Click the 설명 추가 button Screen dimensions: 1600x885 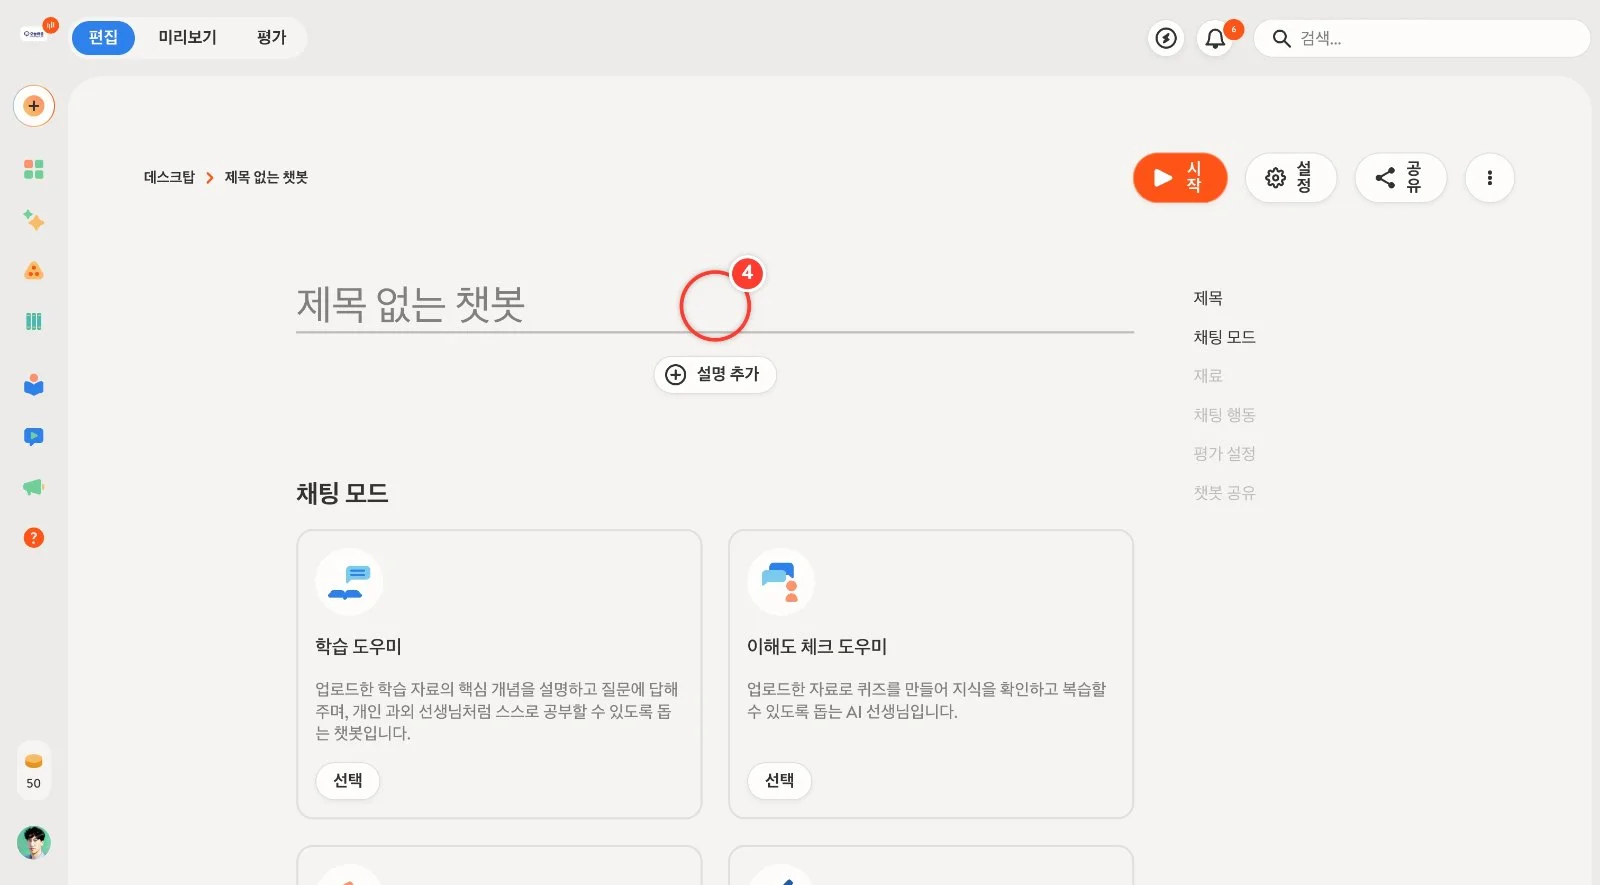[715, 374]
